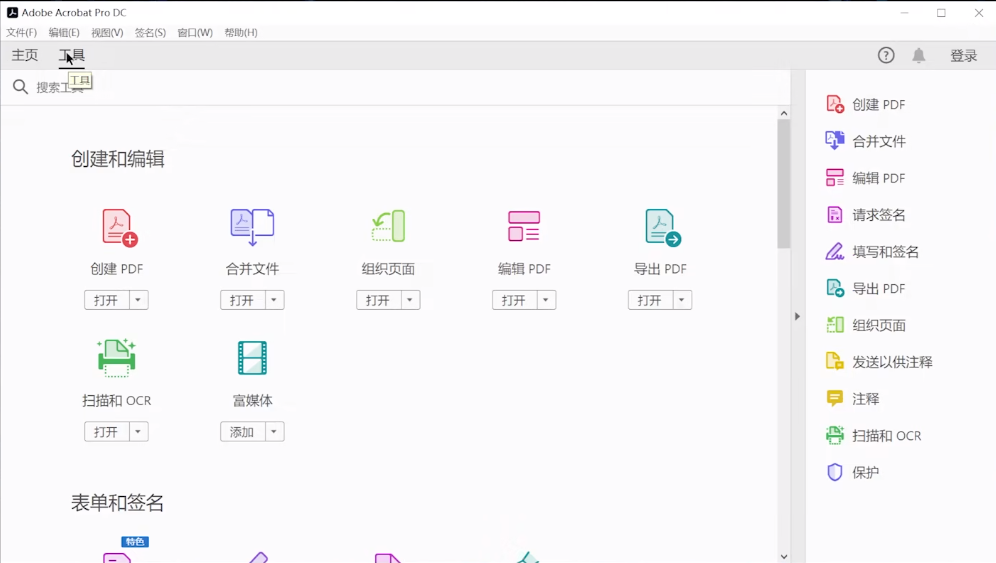Open the 帮助(H) menu
The width and height of the screenshot is (996, 563).
[x=241, y=32]
